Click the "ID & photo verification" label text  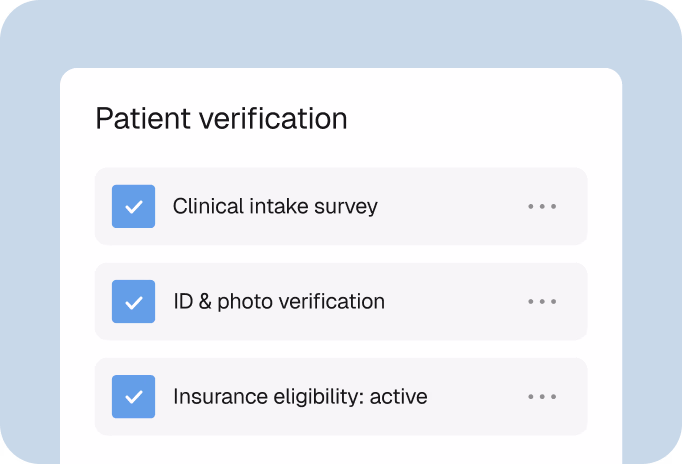tap(278, 301)
